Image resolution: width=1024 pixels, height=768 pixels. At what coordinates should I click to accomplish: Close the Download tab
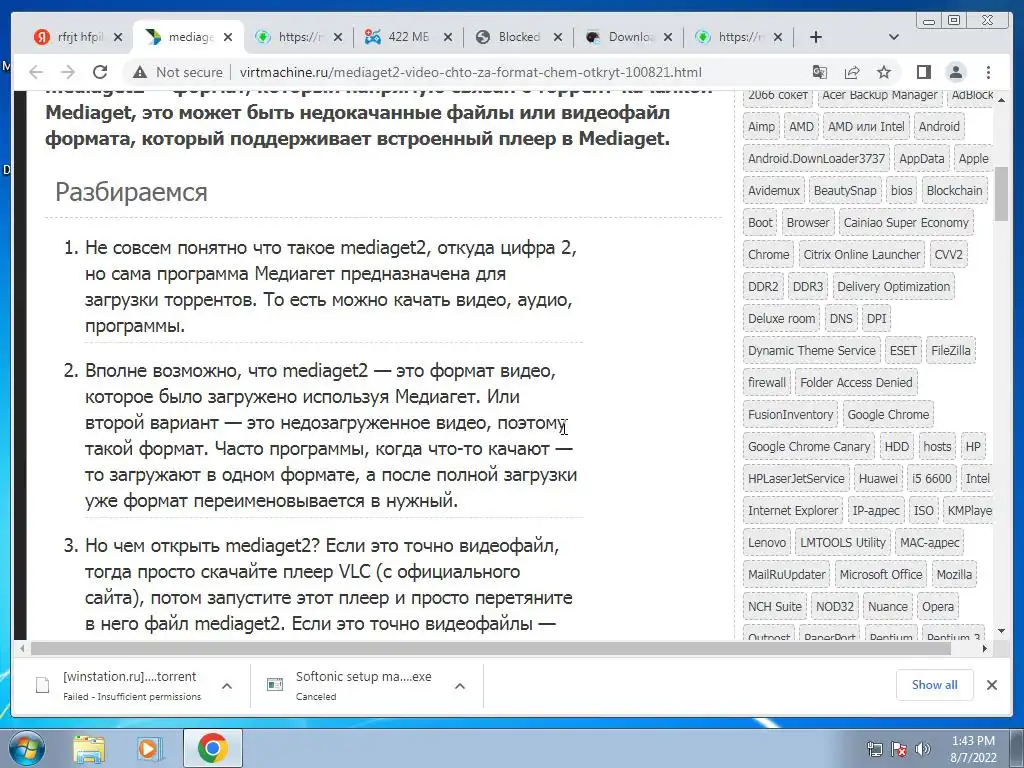[668, 37]
